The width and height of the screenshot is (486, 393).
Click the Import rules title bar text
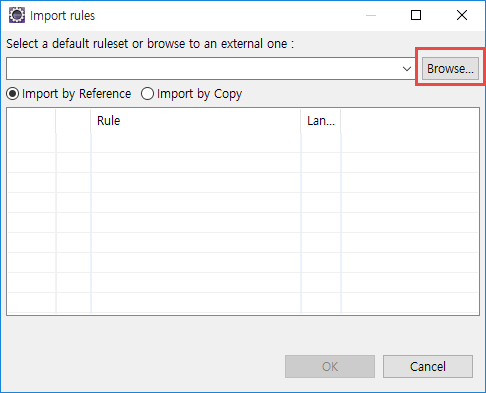pos(62,16)
